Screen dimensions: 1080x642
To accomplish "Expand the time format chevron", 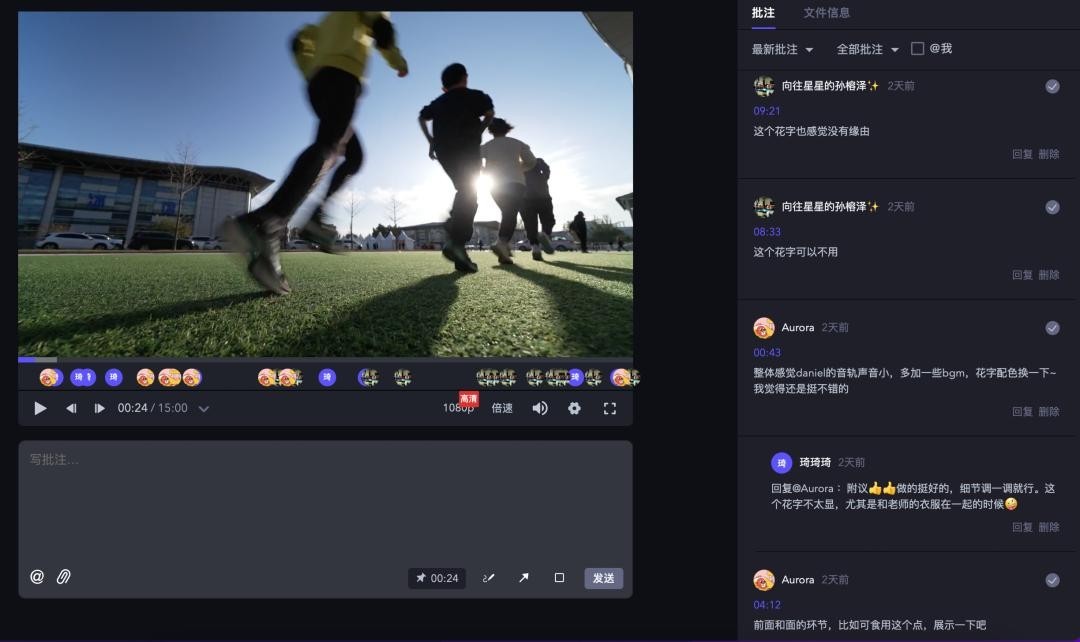I will tap(204, 409).
